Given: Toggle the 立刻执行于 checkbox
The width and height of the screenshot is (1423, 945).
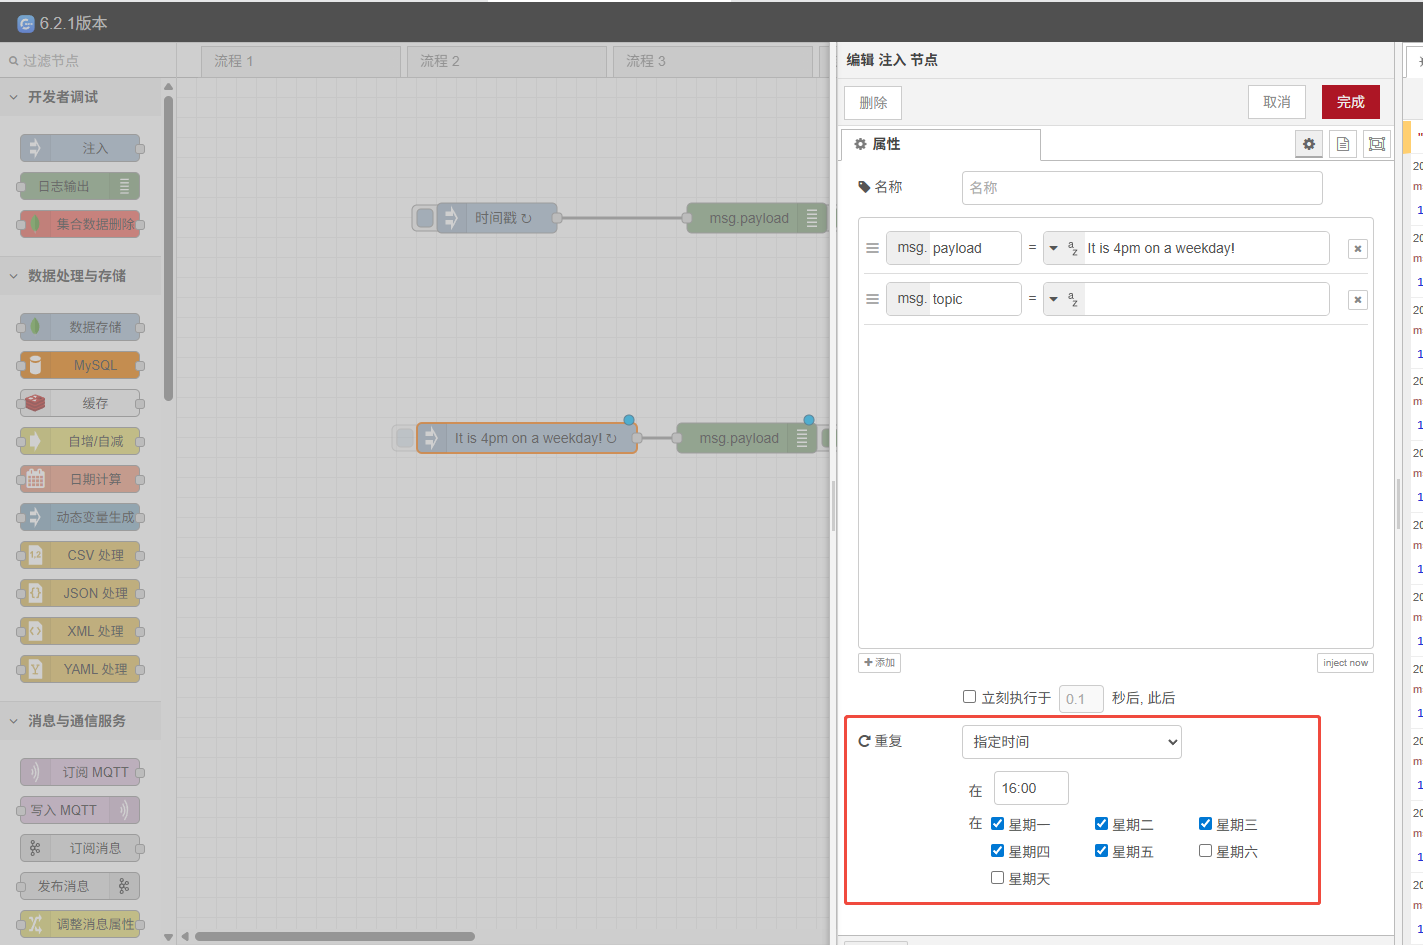Looking at the screenshot, I should click(x=969, y=697).
